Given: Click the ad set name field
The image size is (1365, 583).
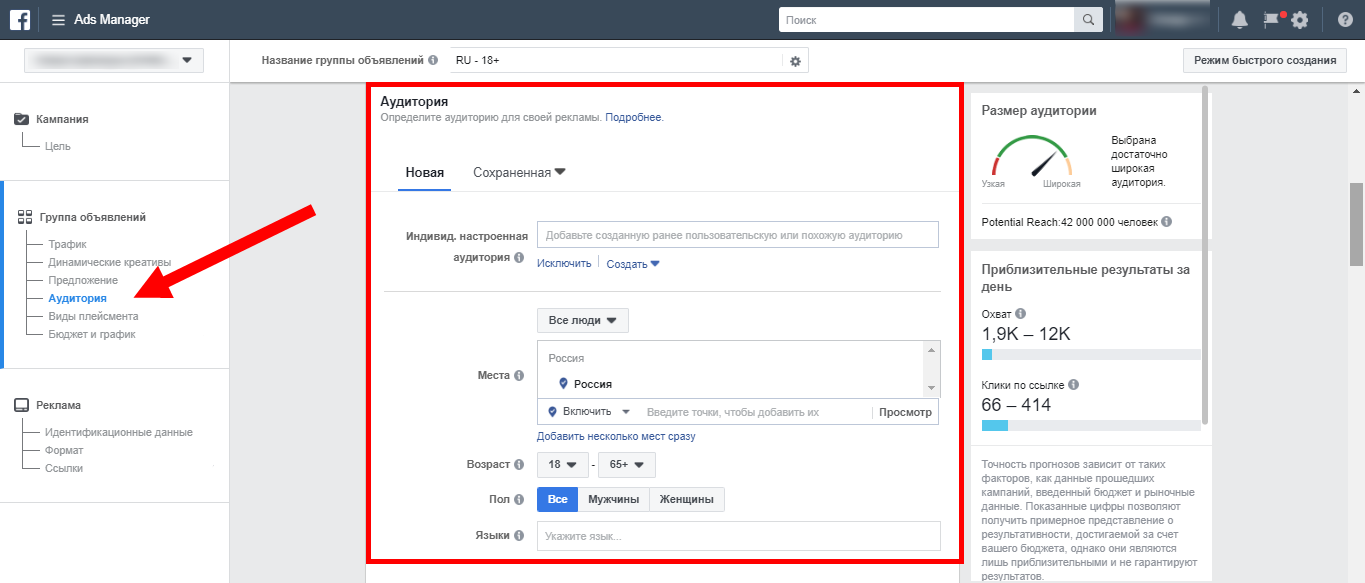Looking at the screenshot, I should [616, 61].
